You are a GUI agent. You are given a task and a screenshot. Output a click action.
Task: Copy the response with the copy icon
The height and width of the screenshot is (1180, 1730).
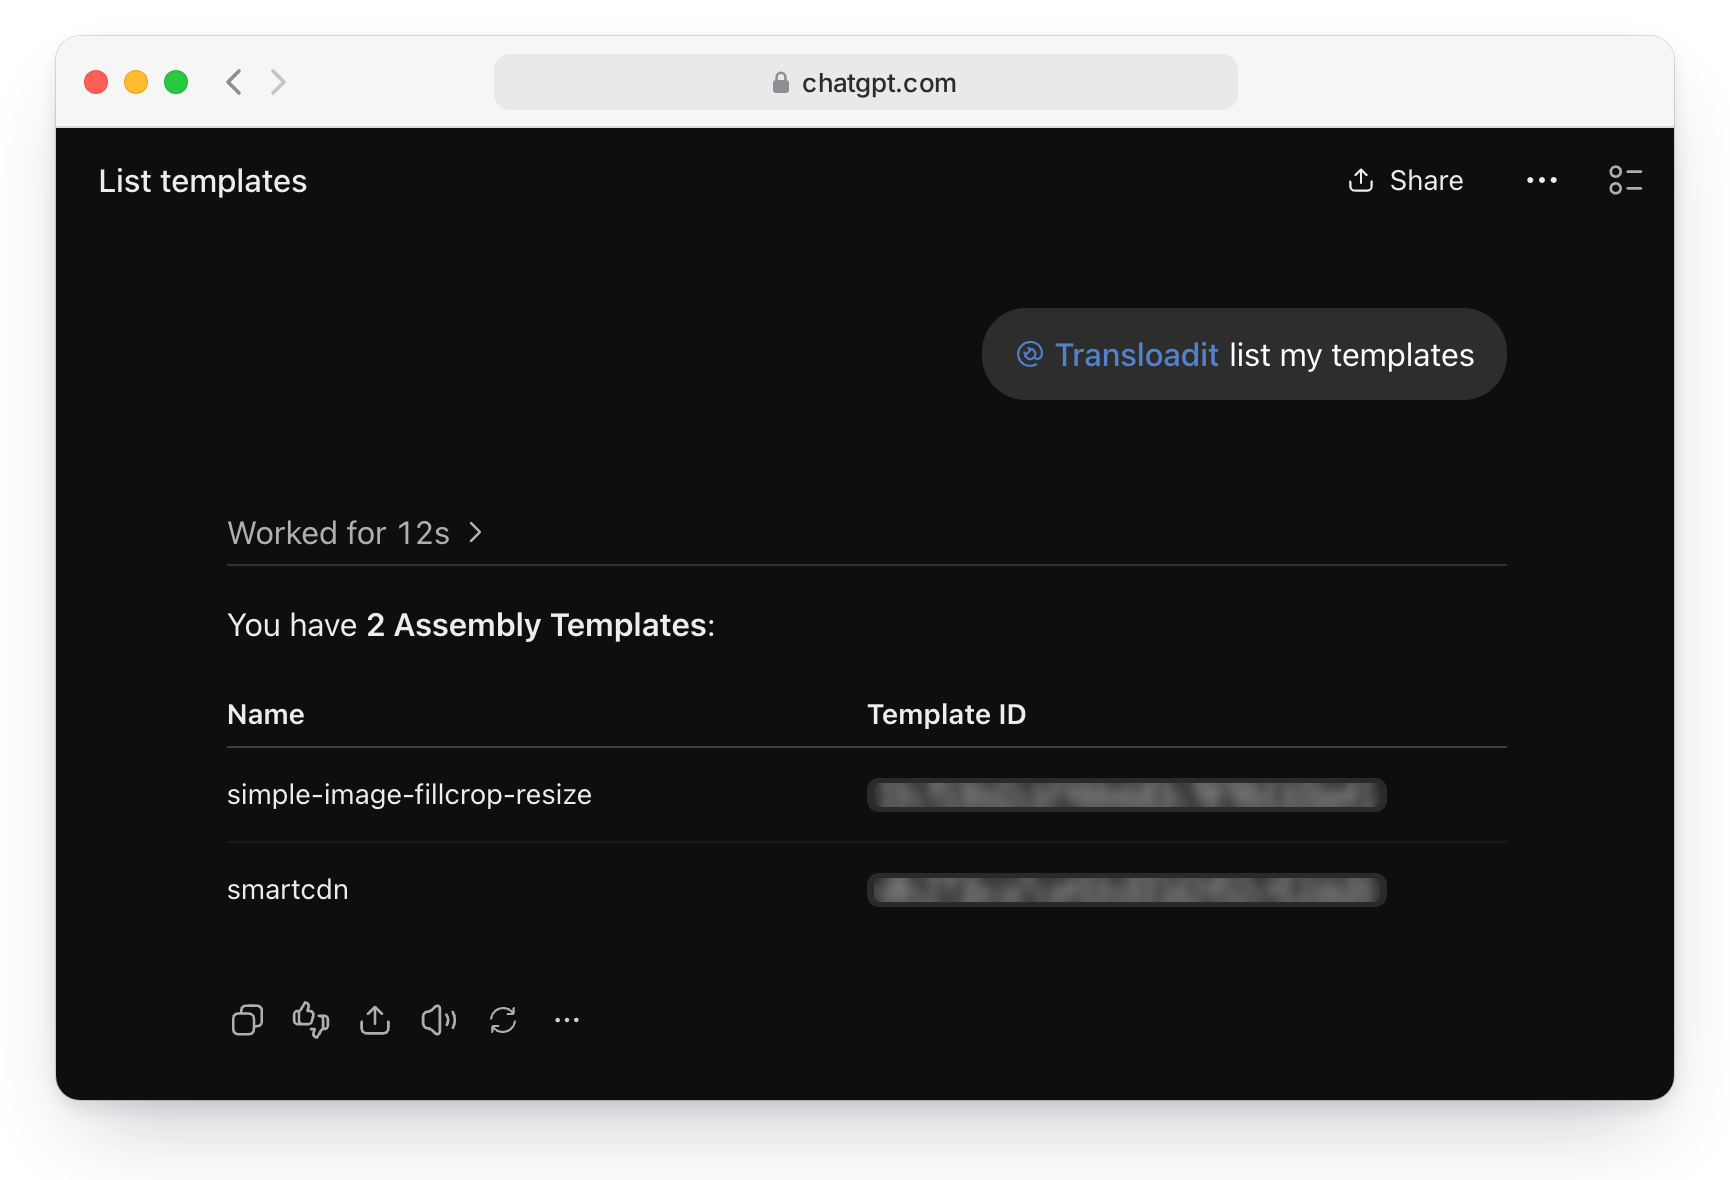(247, 1020)
